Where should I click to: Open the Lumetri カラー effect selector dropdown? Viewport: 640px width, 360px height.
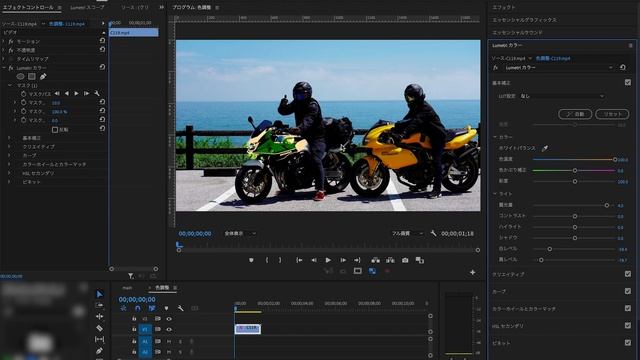tap(559, 67)
